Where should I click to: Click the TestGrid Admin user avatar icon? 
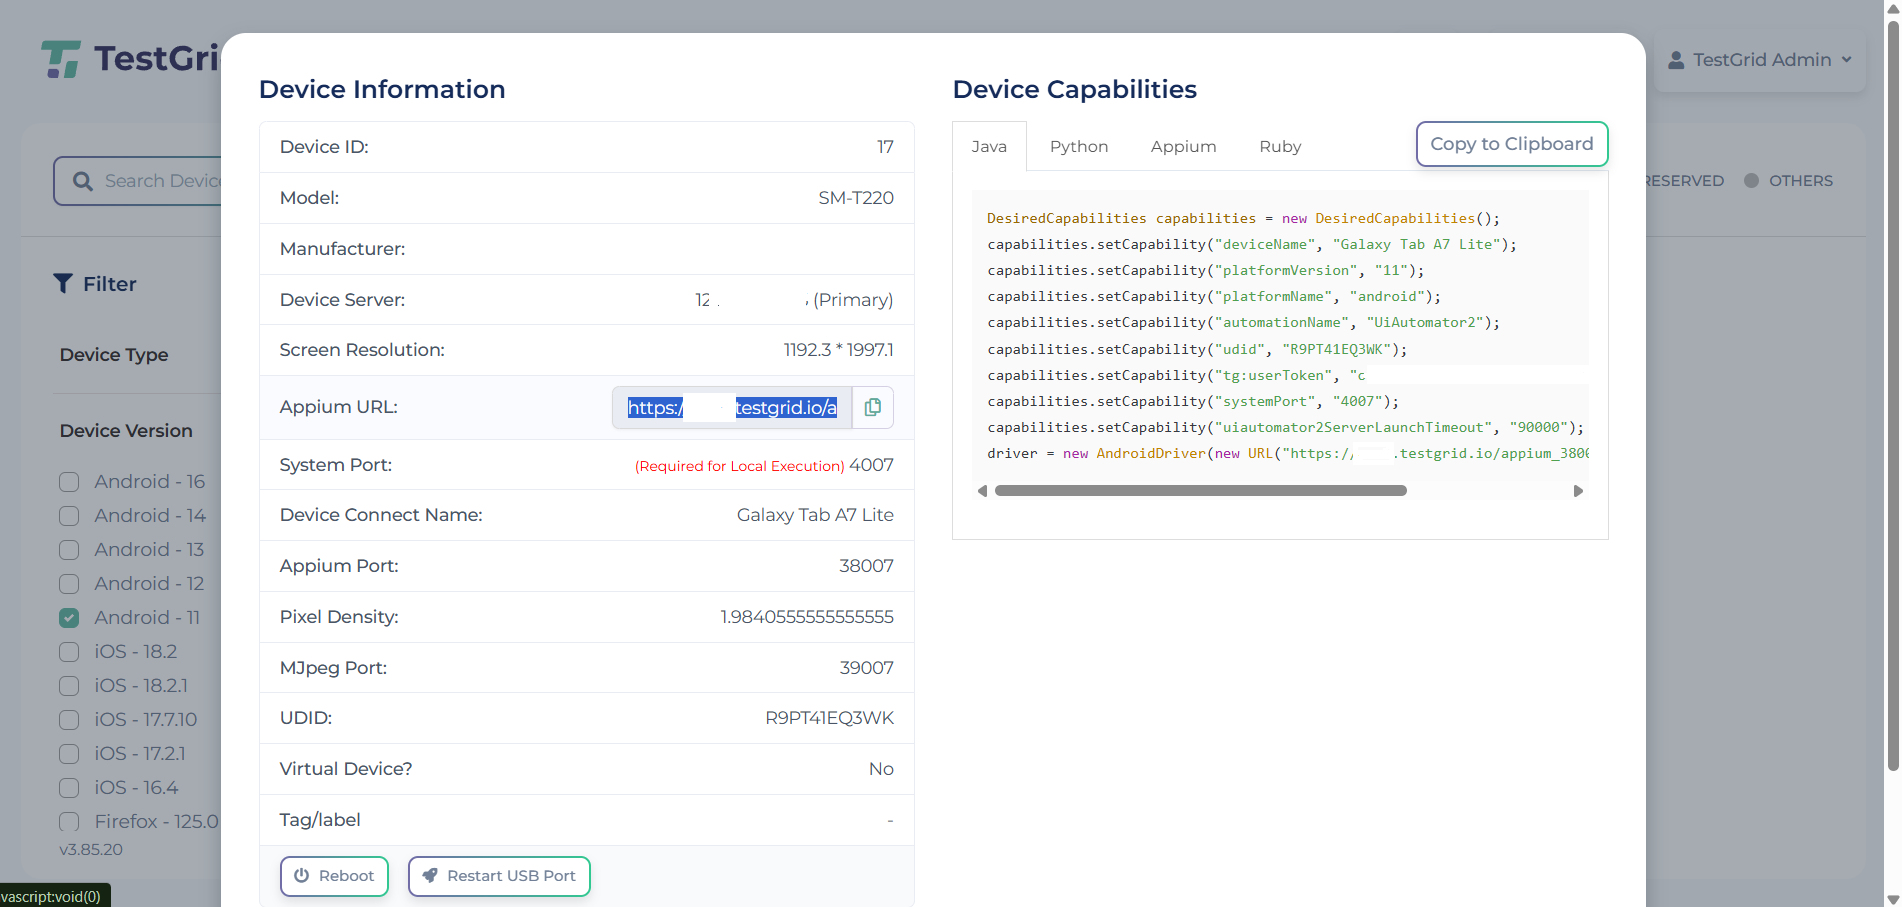[1676, 60]
